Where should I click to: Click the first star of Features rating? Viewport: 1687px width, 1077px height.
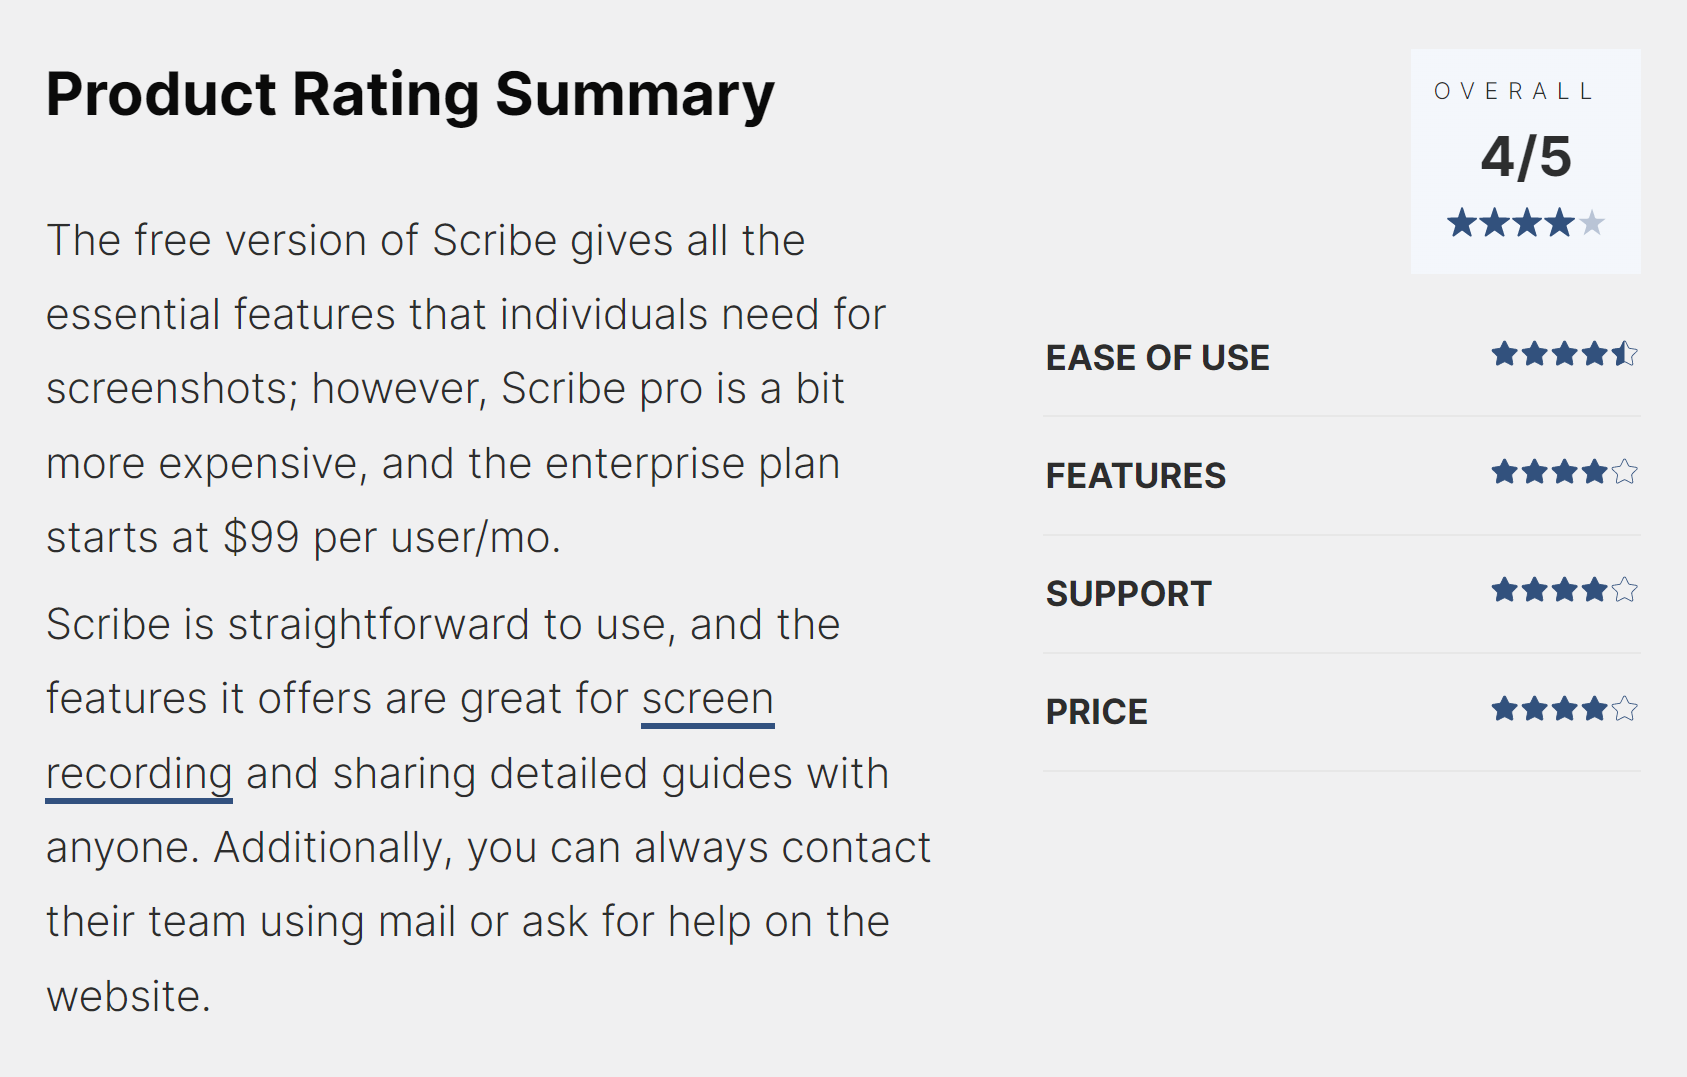tap(1505, 471)
